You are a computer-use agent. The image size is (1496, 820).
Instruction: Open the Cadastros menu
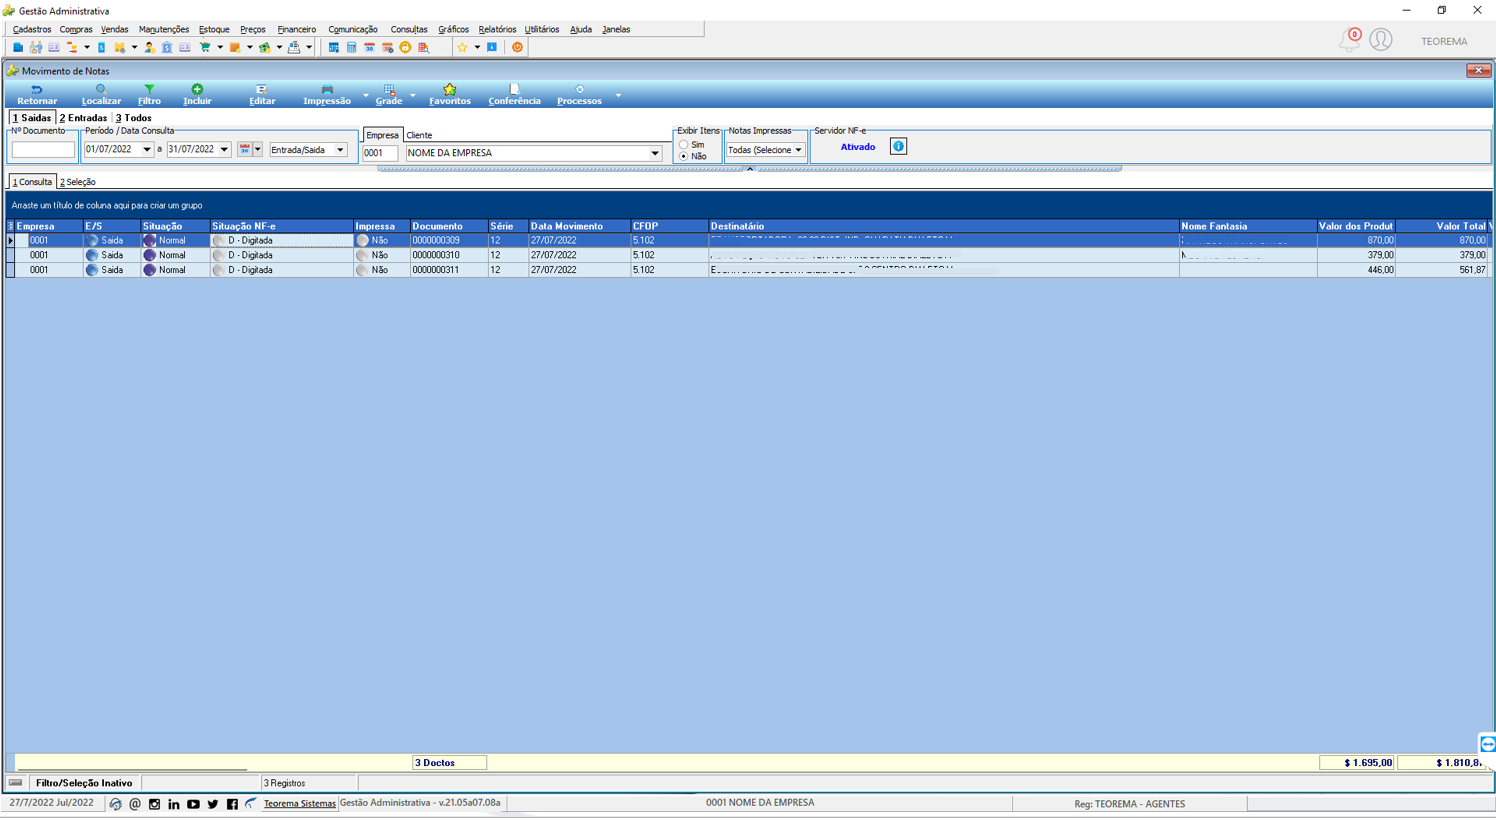pos(32,30)
